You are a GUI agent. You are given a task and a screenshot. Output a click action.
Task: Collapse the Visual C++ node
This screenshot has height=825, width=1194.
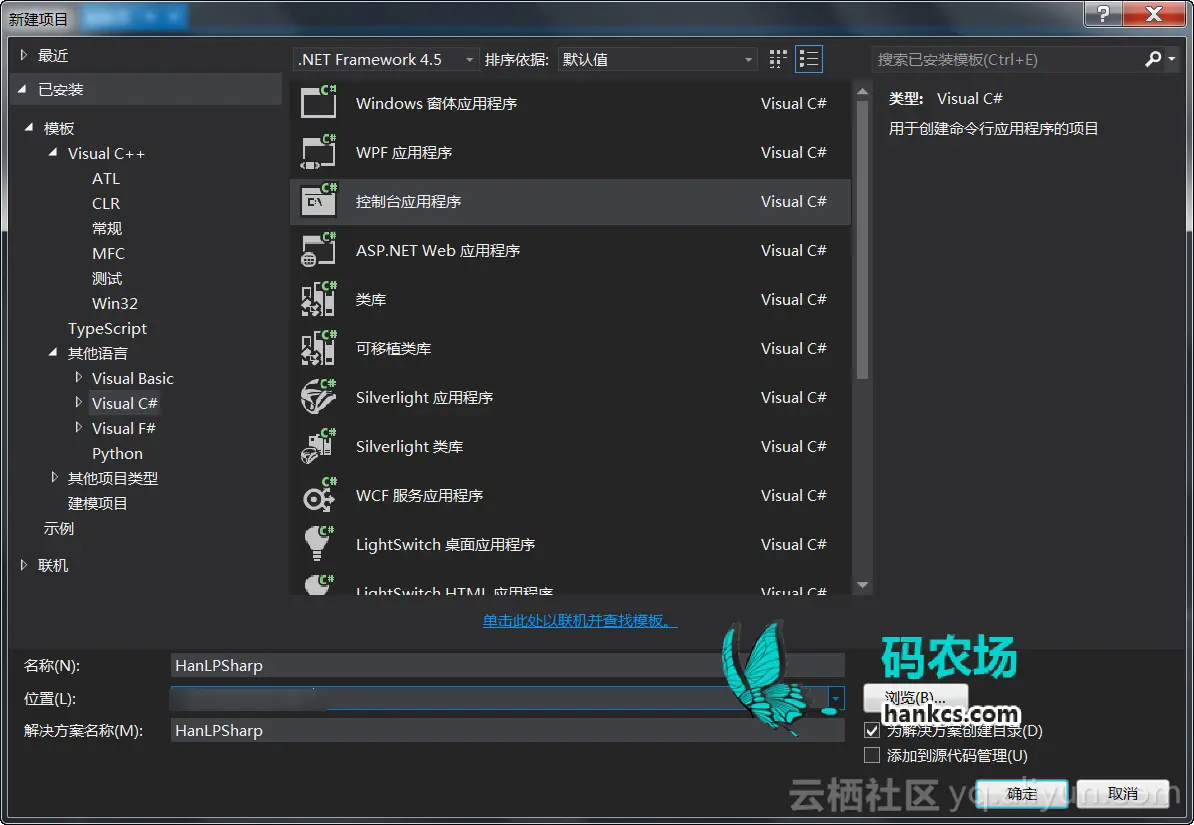pos(53,152)
